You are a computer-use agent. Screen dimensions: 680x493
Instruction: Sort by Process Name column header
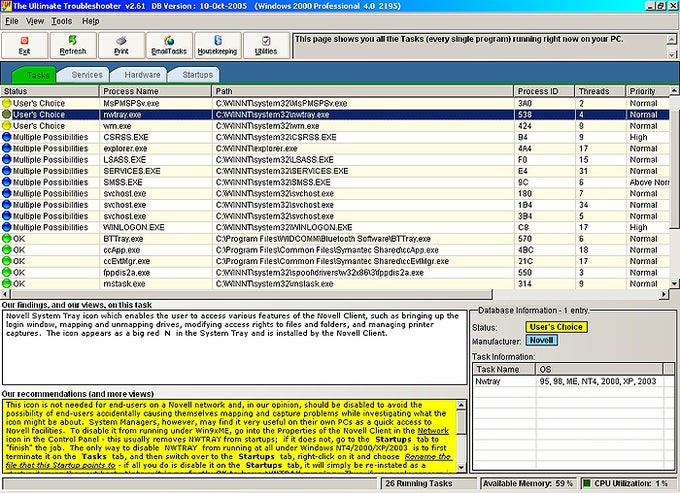[x=155, y=91]
